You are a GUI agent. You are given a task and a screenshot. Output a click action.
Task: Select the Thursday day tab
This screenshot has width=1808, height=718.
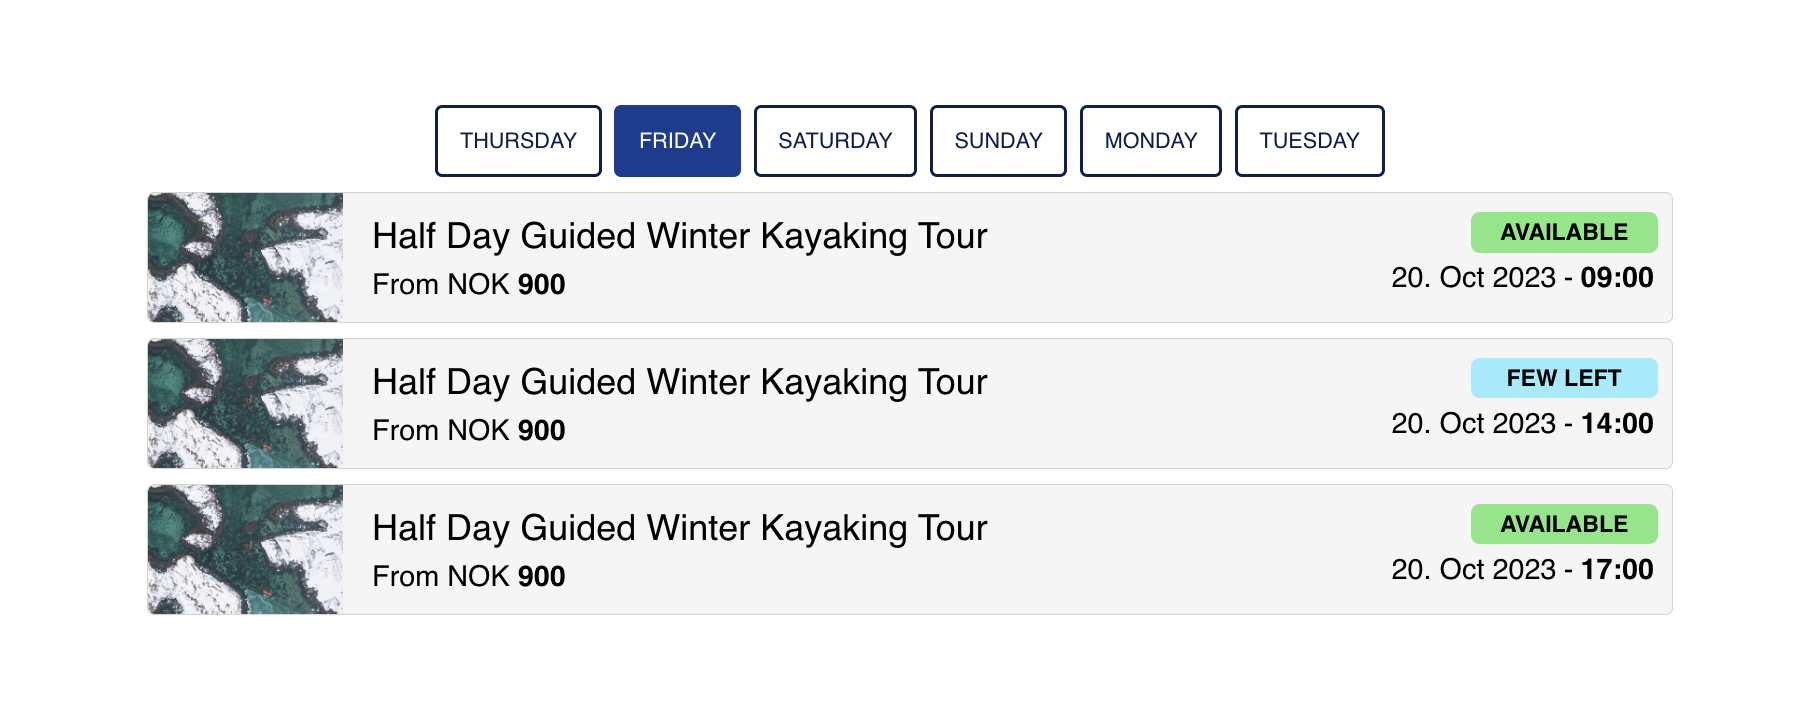pyautogui.click(x=518, y=141)
